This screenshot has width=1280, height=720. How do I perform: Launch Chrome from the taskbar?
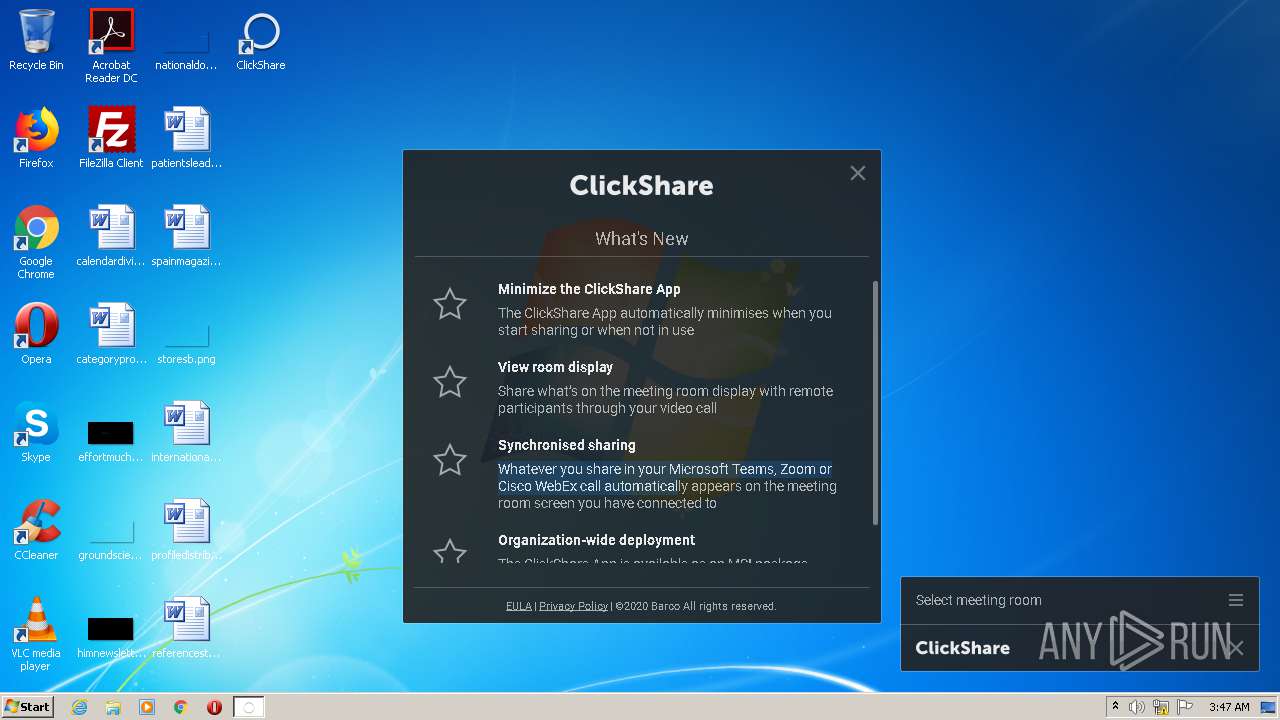(181, 707)
